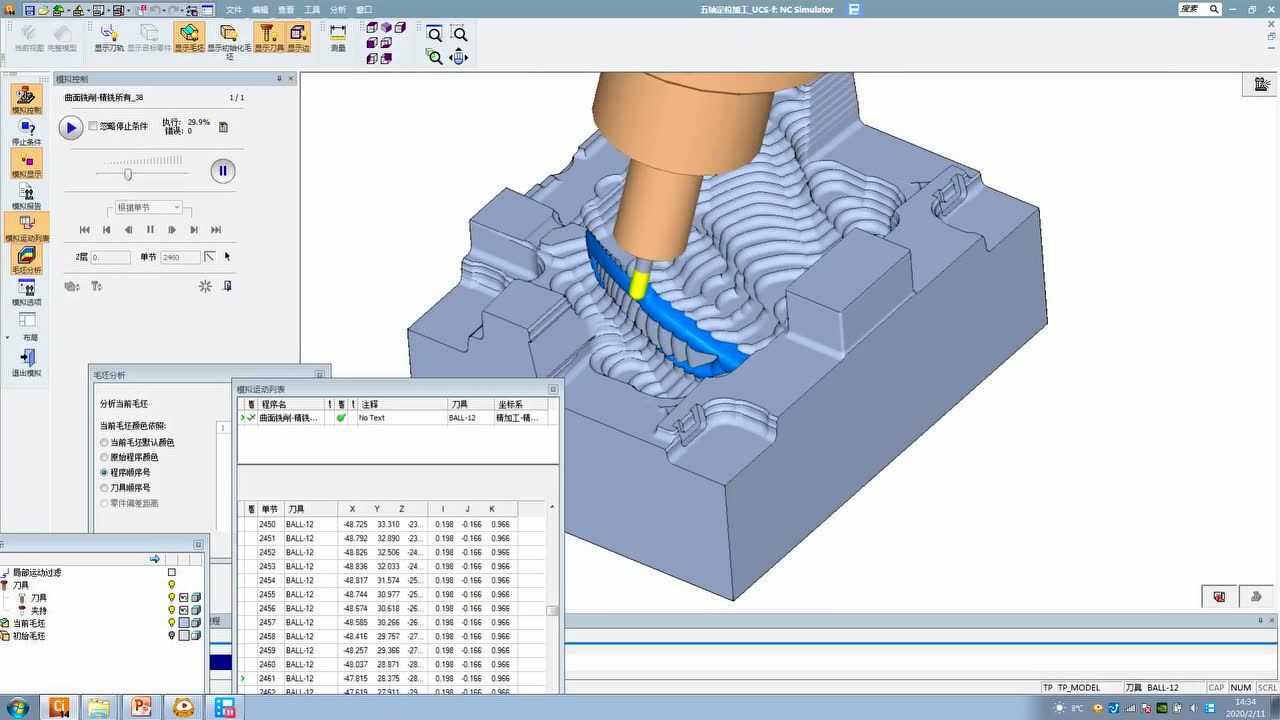Click the PowerPoint icon in the taskbar
The height and width of the screenshot is (720, 1280).
[x=141, y=708]
